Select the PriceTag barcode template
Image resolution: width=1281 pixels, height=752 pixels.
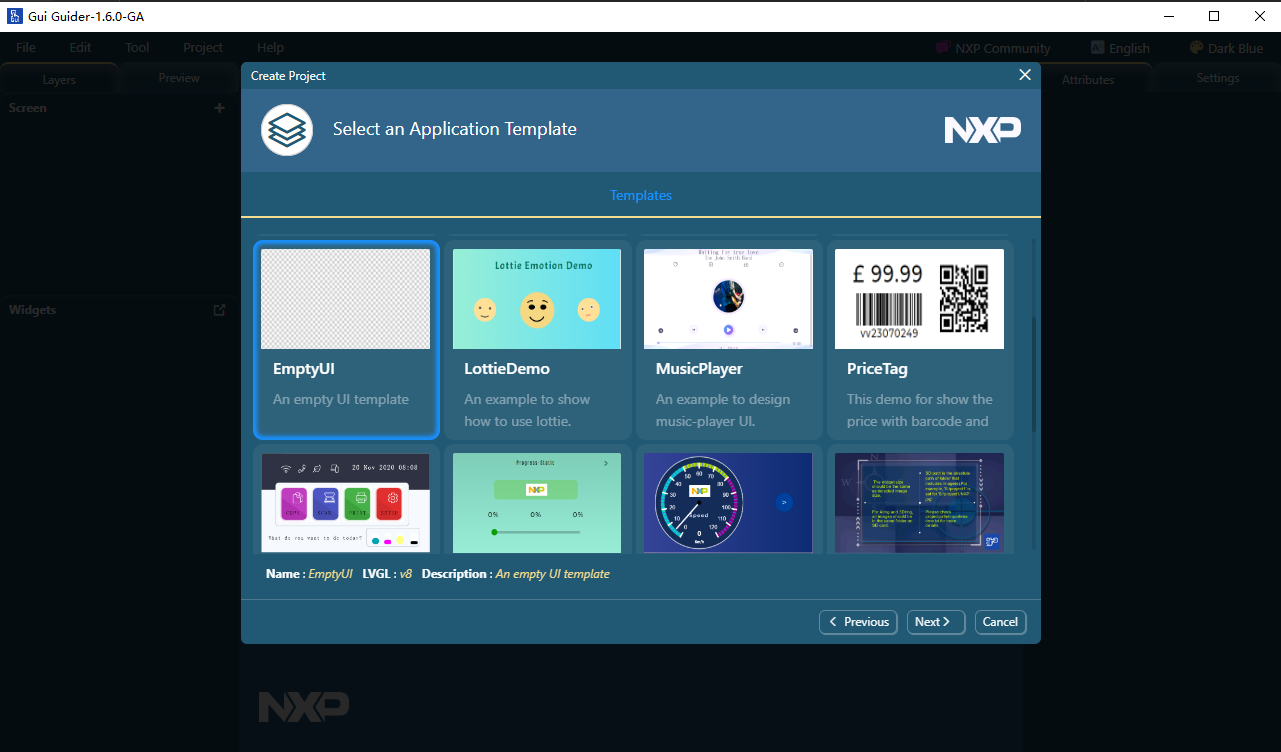click(919, 339)
